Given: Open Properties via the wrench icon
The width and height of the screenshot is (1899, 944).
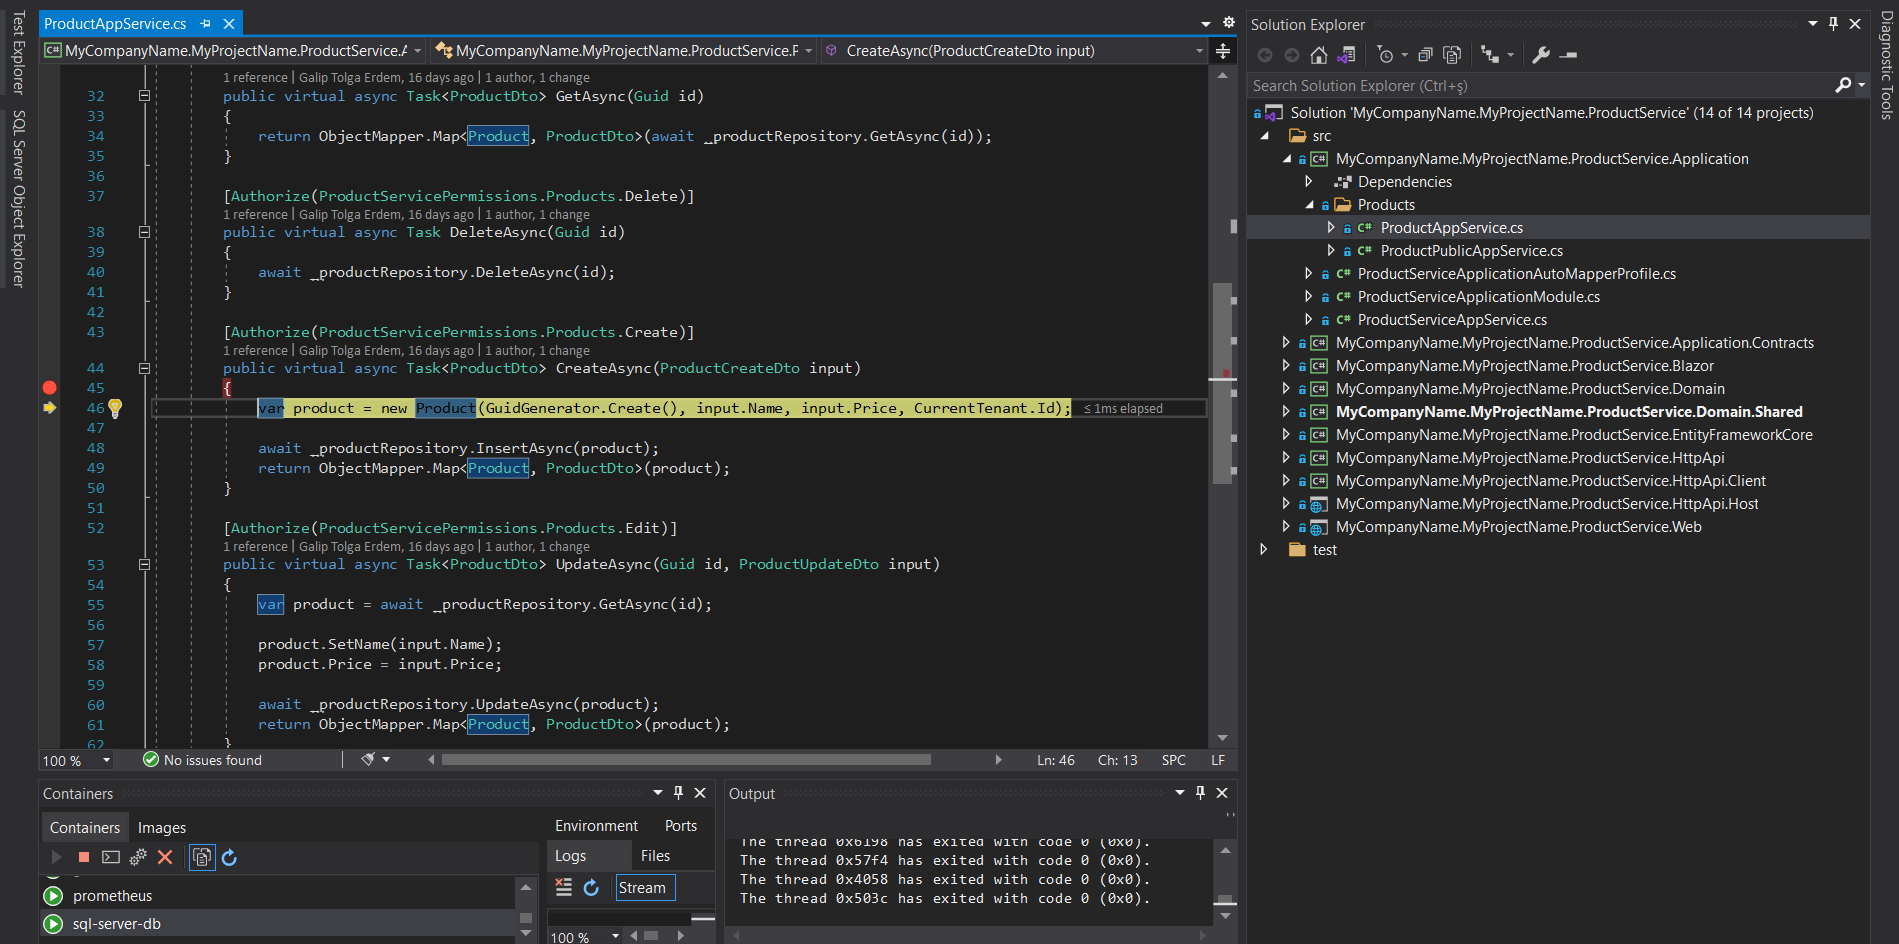Looking at the screenshot, I should click(x=1541, y=55).
